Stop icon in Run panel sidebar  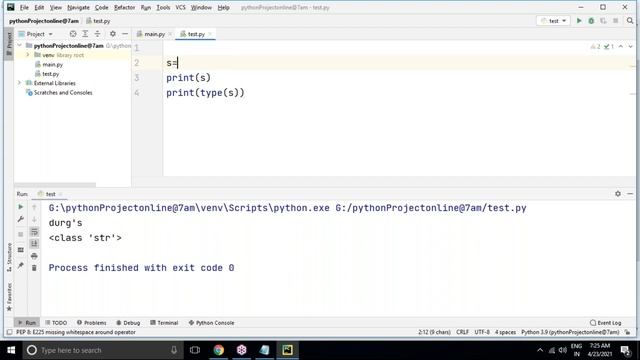click(x=20, y=234)
